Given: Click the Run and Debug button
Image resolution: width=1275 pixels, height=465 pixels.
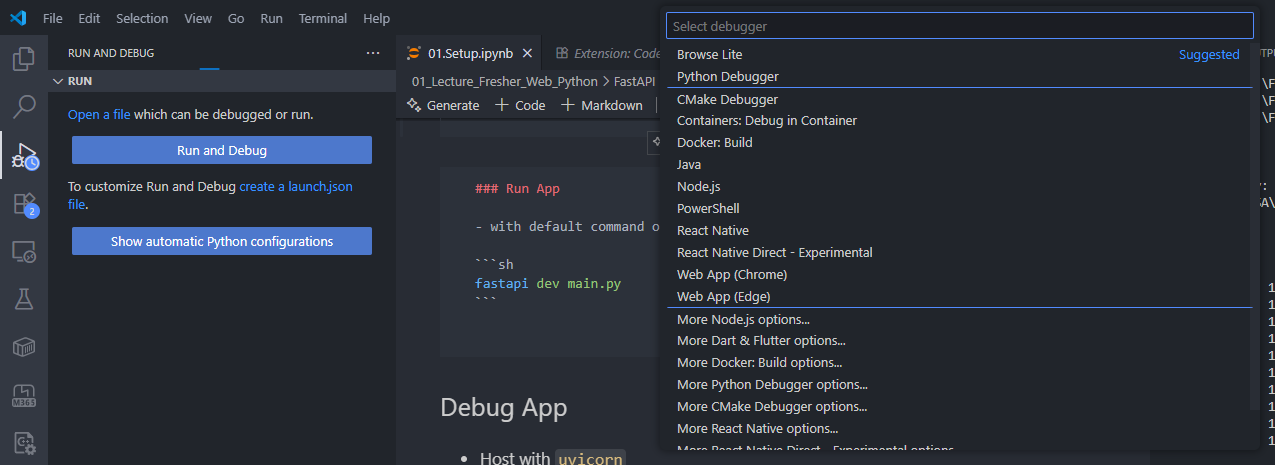Looking at the screenshot, I should click(222, 150).
